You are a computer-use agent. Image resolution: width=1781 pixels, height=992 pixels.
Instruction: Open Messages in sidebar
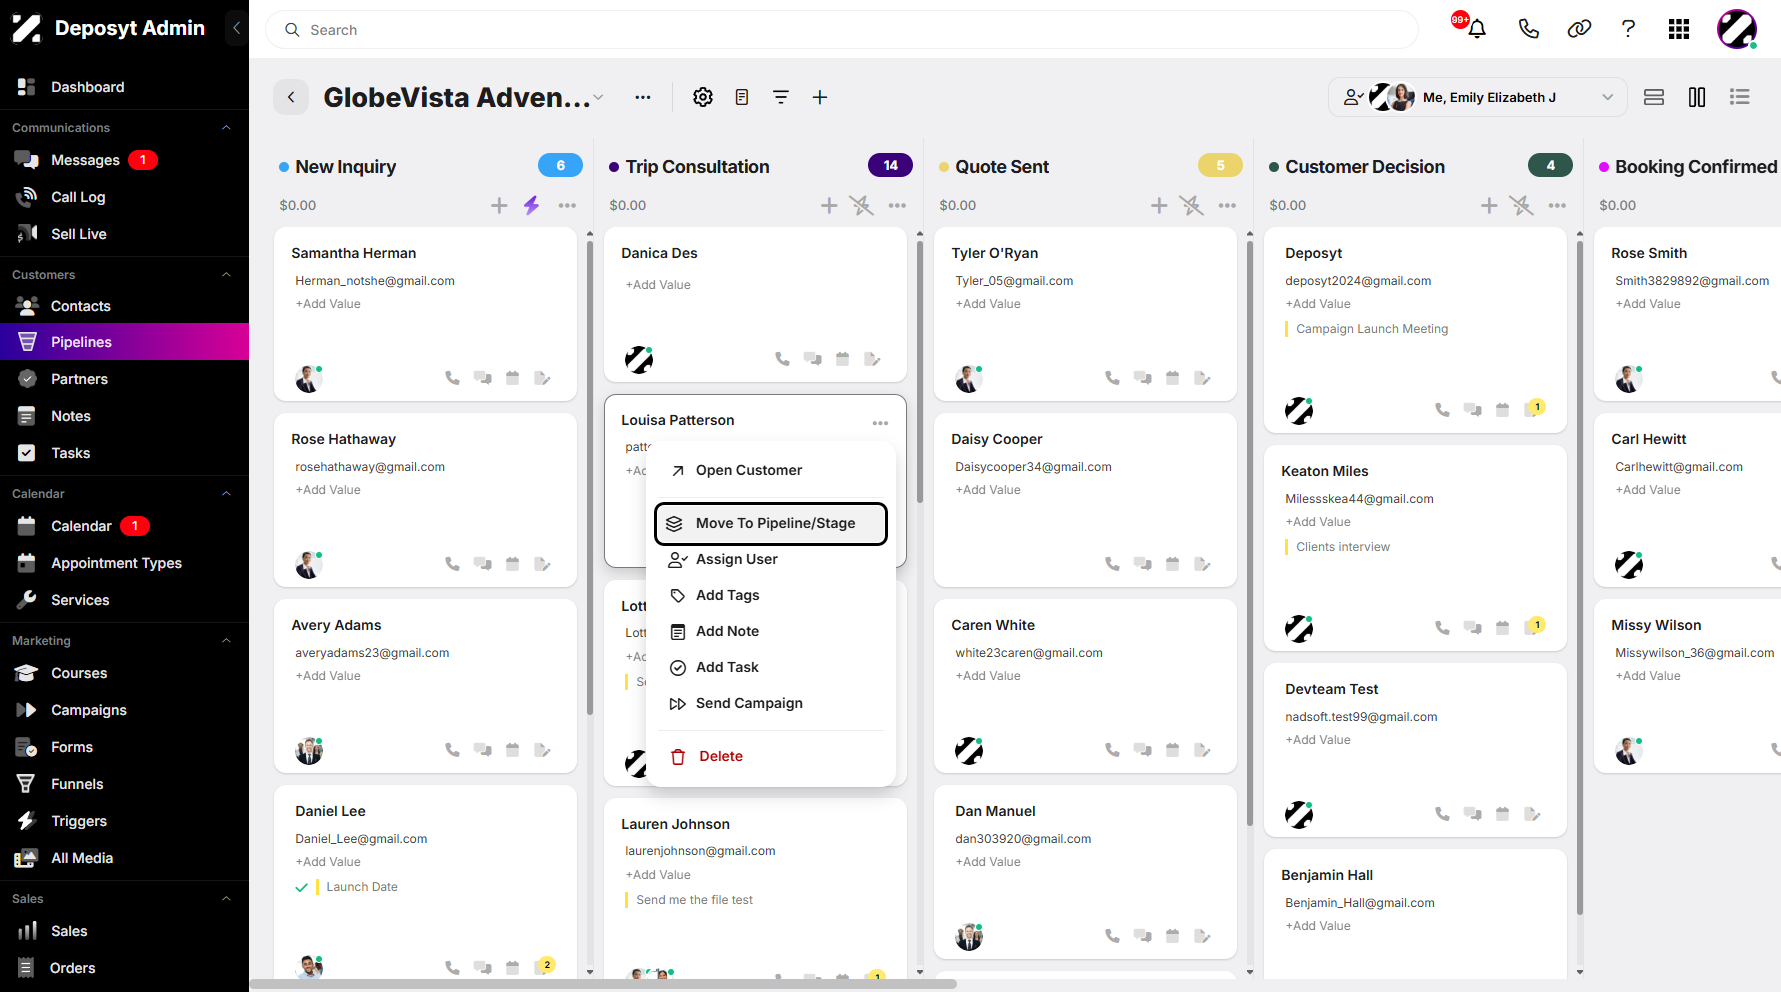[x=124, y=160]
